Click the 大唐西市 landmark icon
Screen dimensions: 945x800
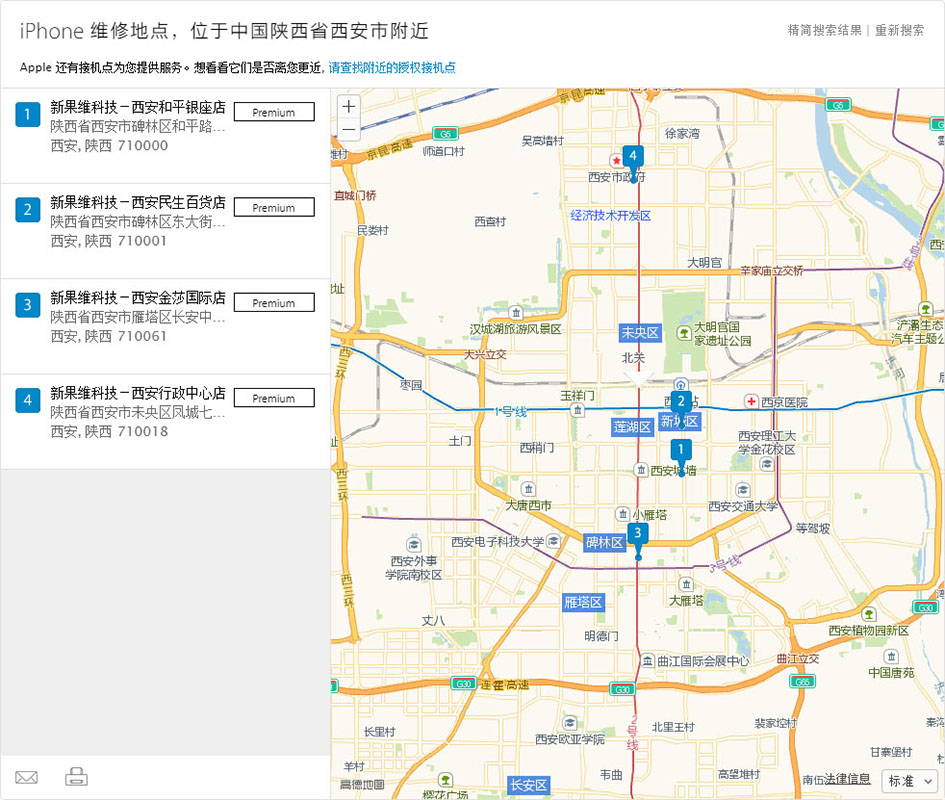coord(528,488)
